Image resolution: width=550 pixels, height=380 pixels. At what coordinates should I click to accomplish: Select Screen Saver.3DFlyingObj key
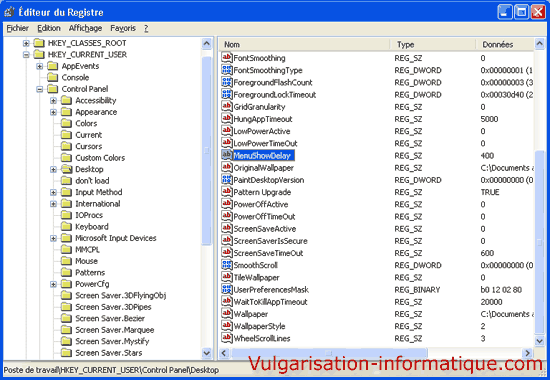pos(121,295)
